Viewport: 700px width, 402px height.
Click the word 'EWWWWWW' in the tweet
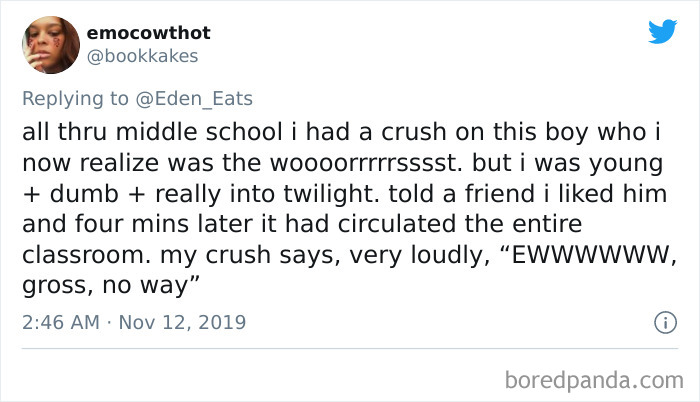click(x=591, y=255)
